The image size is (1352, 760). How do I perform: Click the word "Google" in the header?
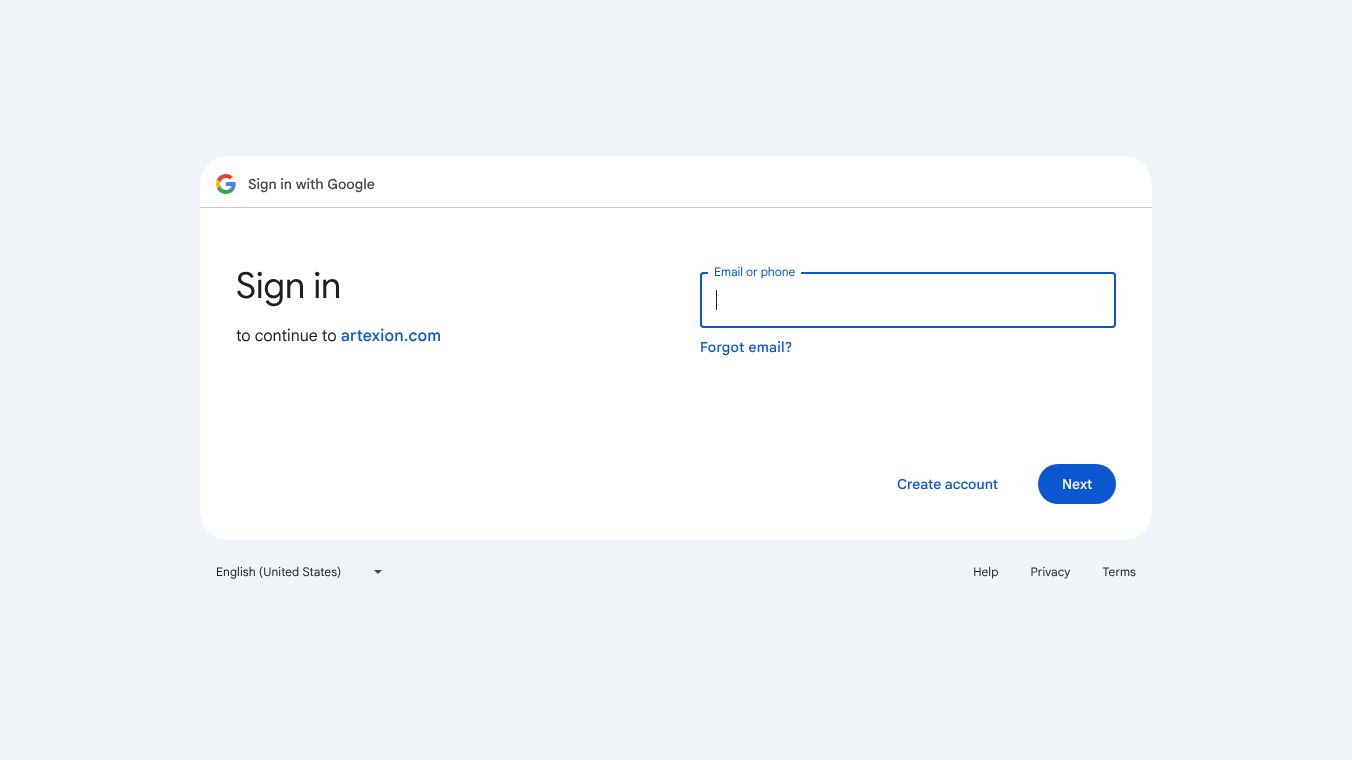350,184
